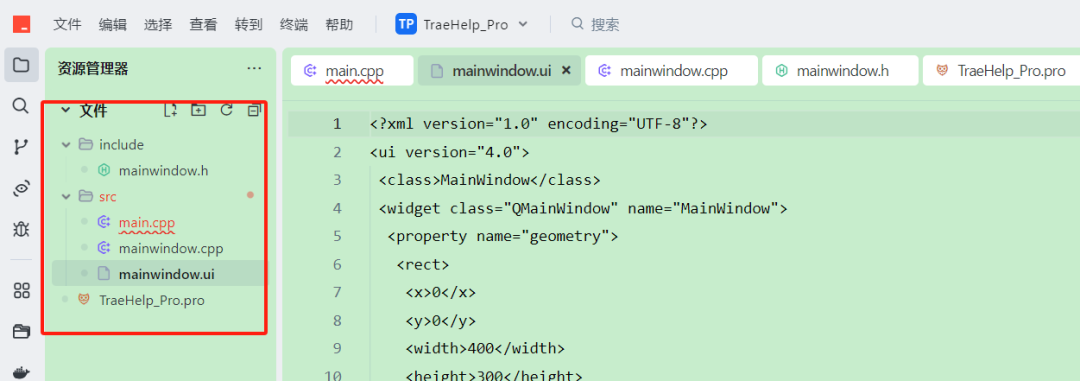Switch to the mainwindow.ui editor tab
Image resolution: width=1080 pixels, height=381 pixels.
[x=499, y=70]
